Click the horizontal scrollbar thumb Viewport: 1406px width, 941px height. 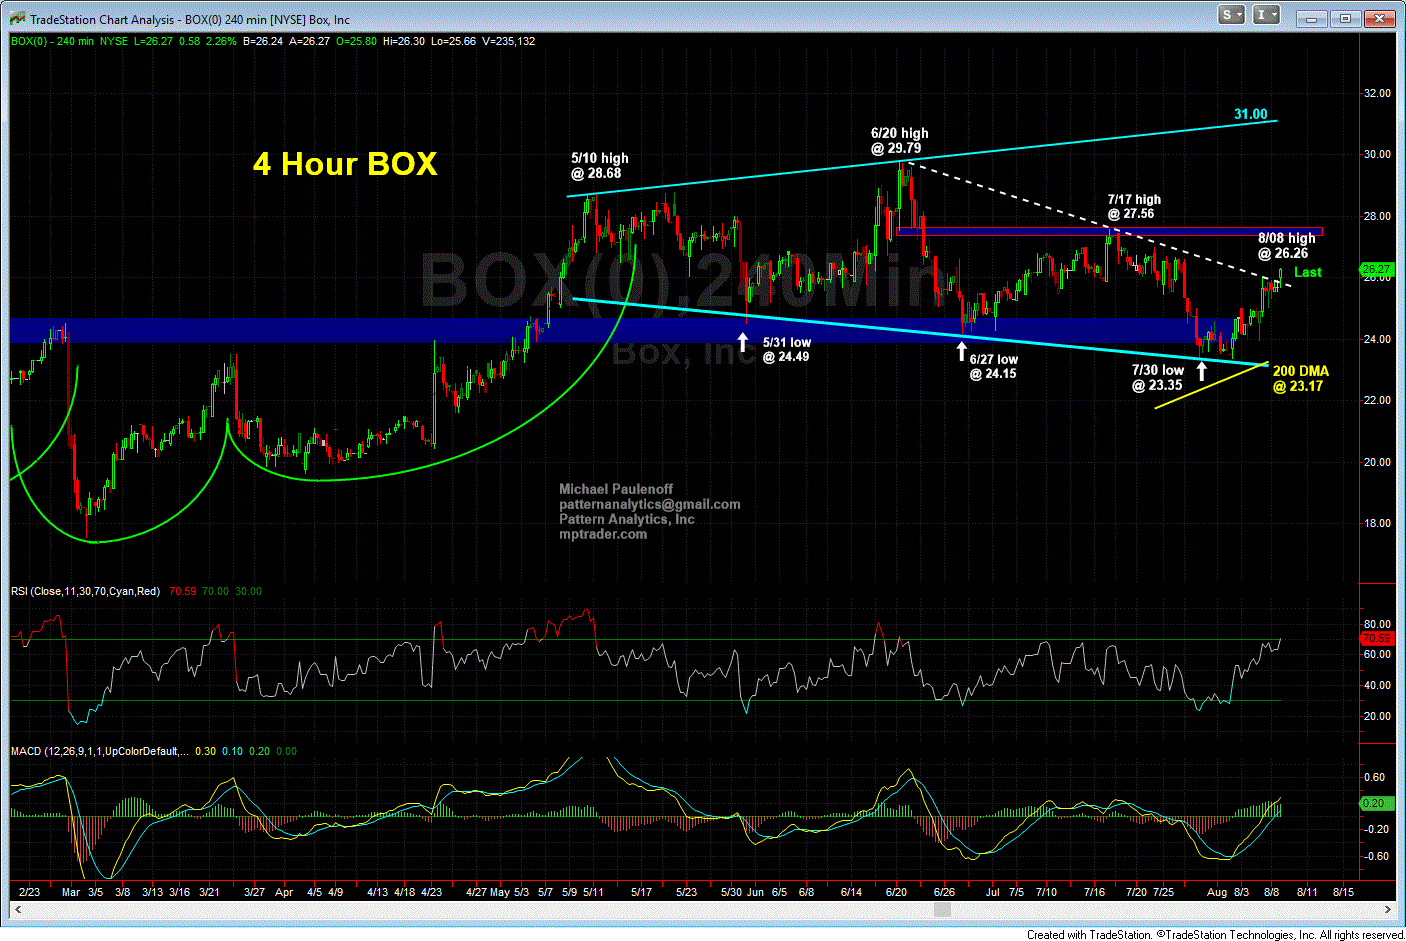[x=942, y=909]
